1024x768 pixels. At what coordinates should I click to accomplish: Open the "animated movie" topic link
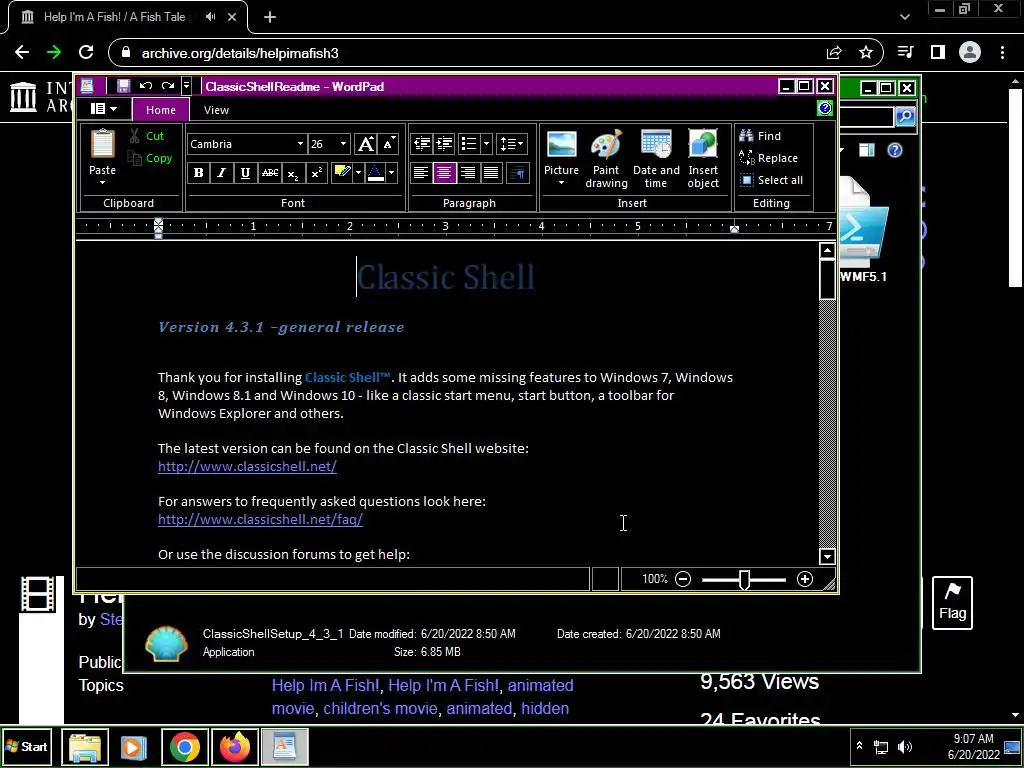point(423,697)
